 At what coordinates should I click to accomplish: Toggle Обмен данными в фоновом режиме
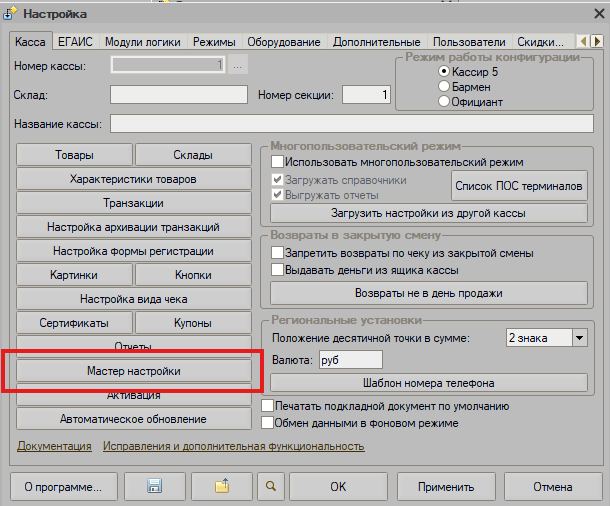pyautogui.click(x=268, y=423)
